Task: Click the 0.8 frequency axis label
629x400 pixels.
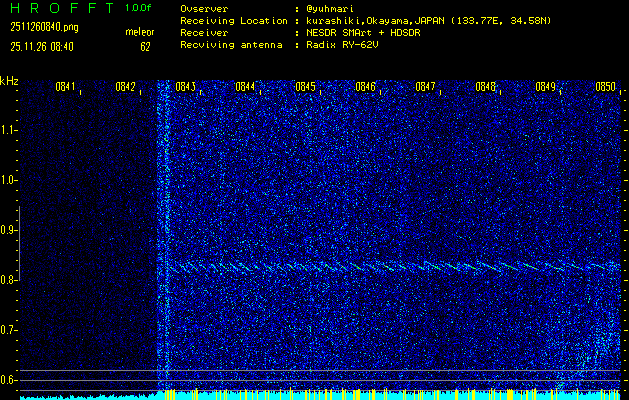Action: pos(9,280)
